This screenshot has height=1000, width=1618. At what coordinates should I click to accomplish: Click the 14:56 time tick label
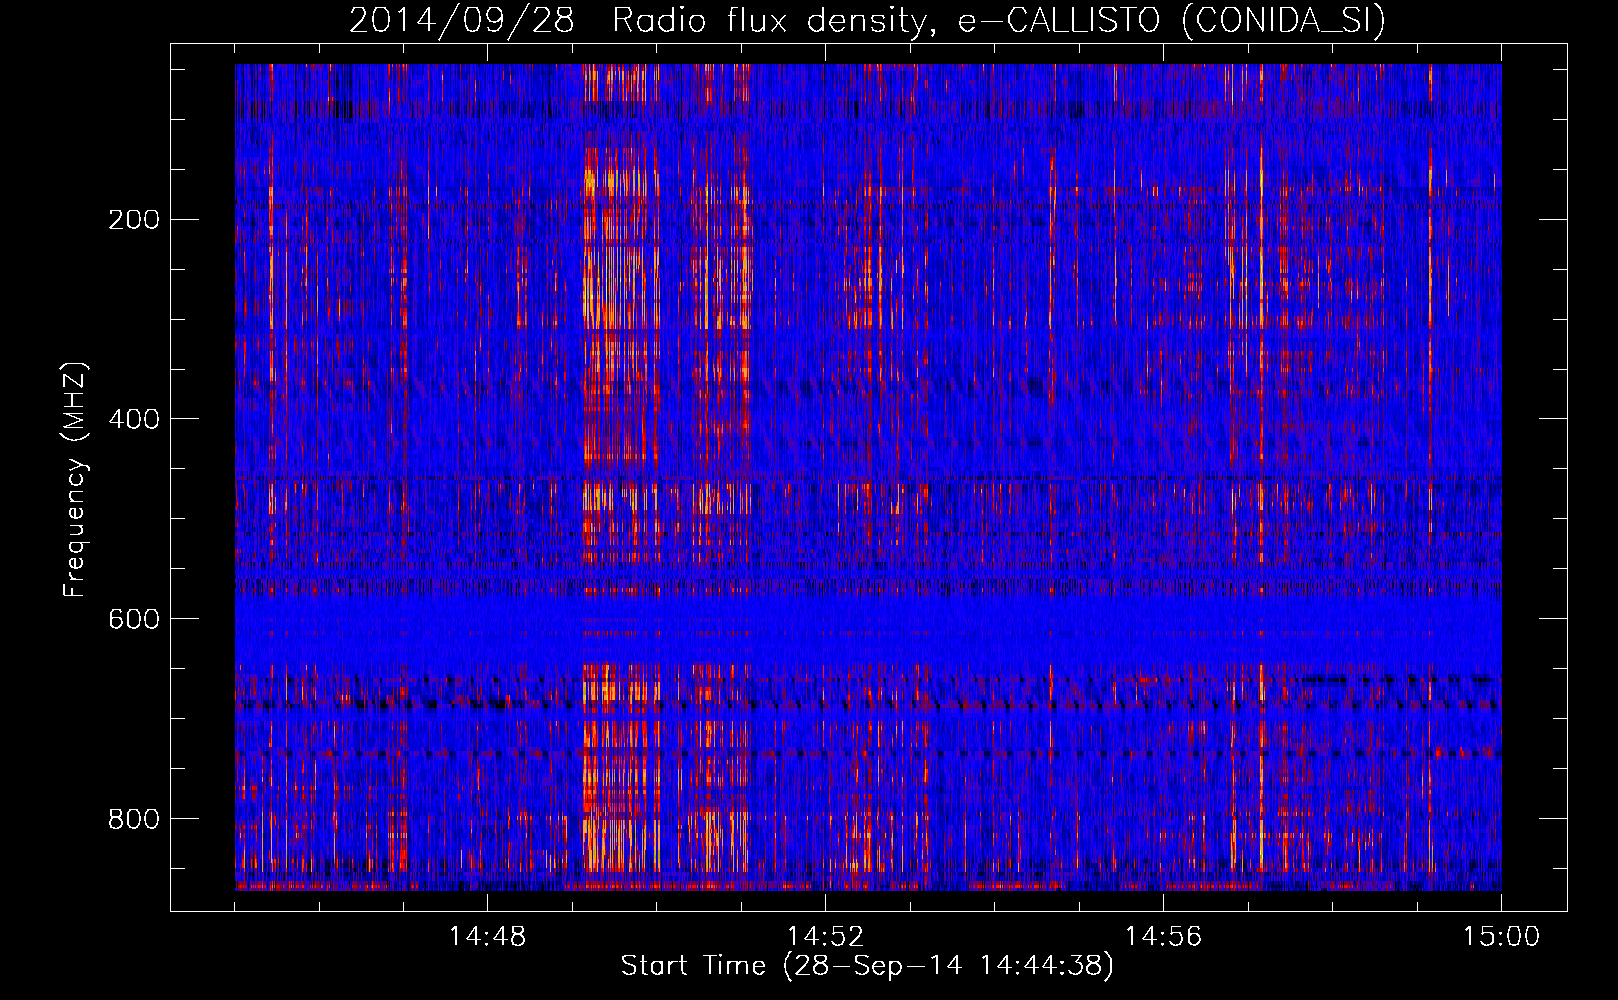tap(1163, 937)
